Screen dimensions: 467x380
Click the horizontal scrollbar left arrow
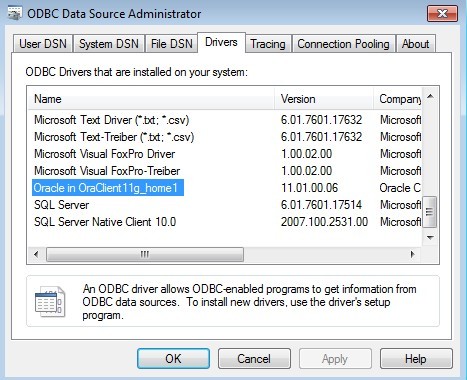click(x=36, y=255)
